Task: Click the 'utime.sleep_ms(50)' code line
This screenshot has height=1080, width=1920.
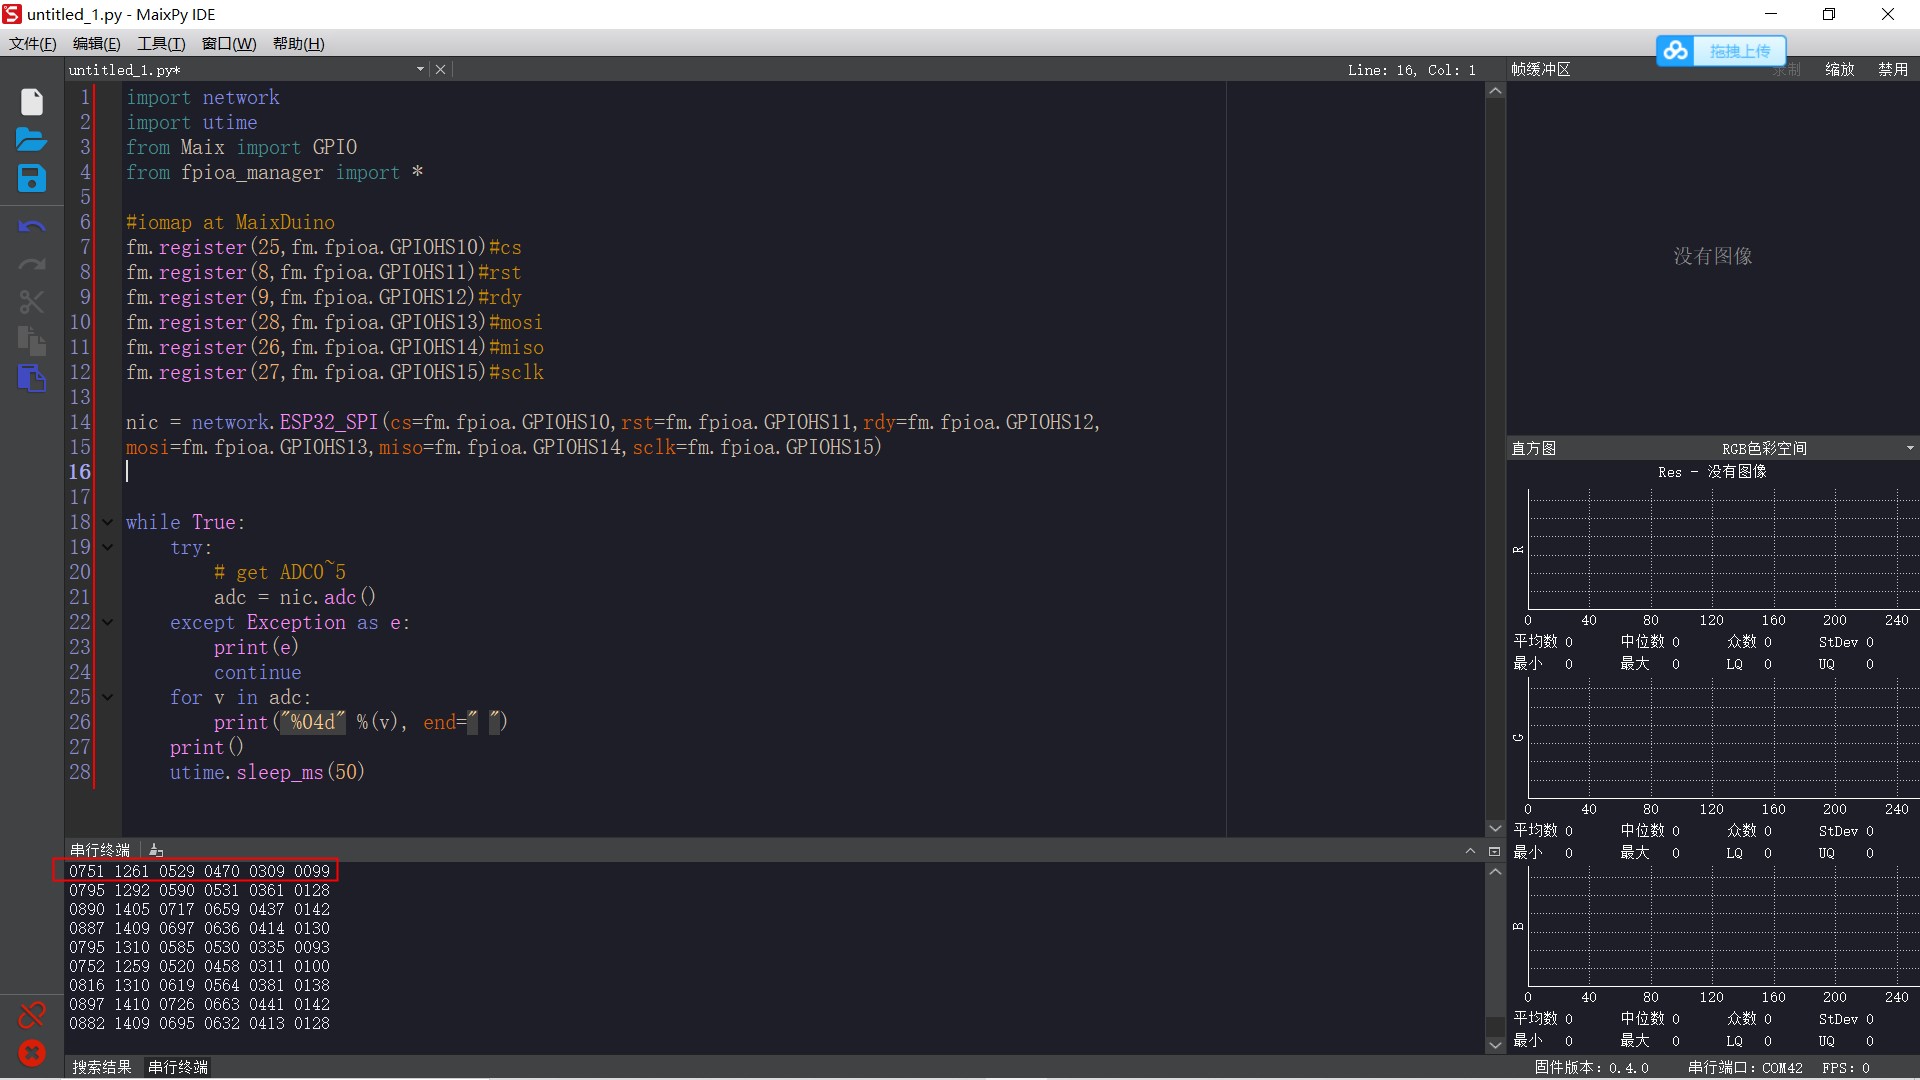Action: click(x=267, y=772)
